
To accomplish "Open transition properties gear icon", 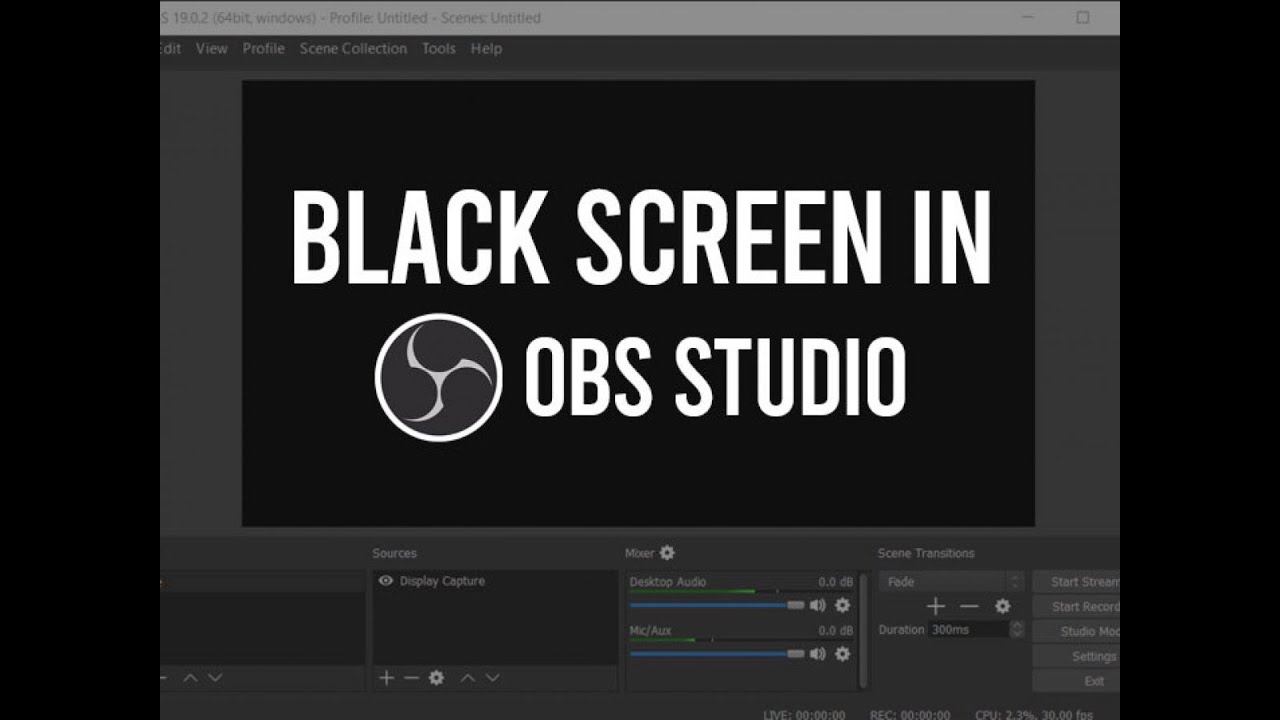I will tap(1002, 606).
